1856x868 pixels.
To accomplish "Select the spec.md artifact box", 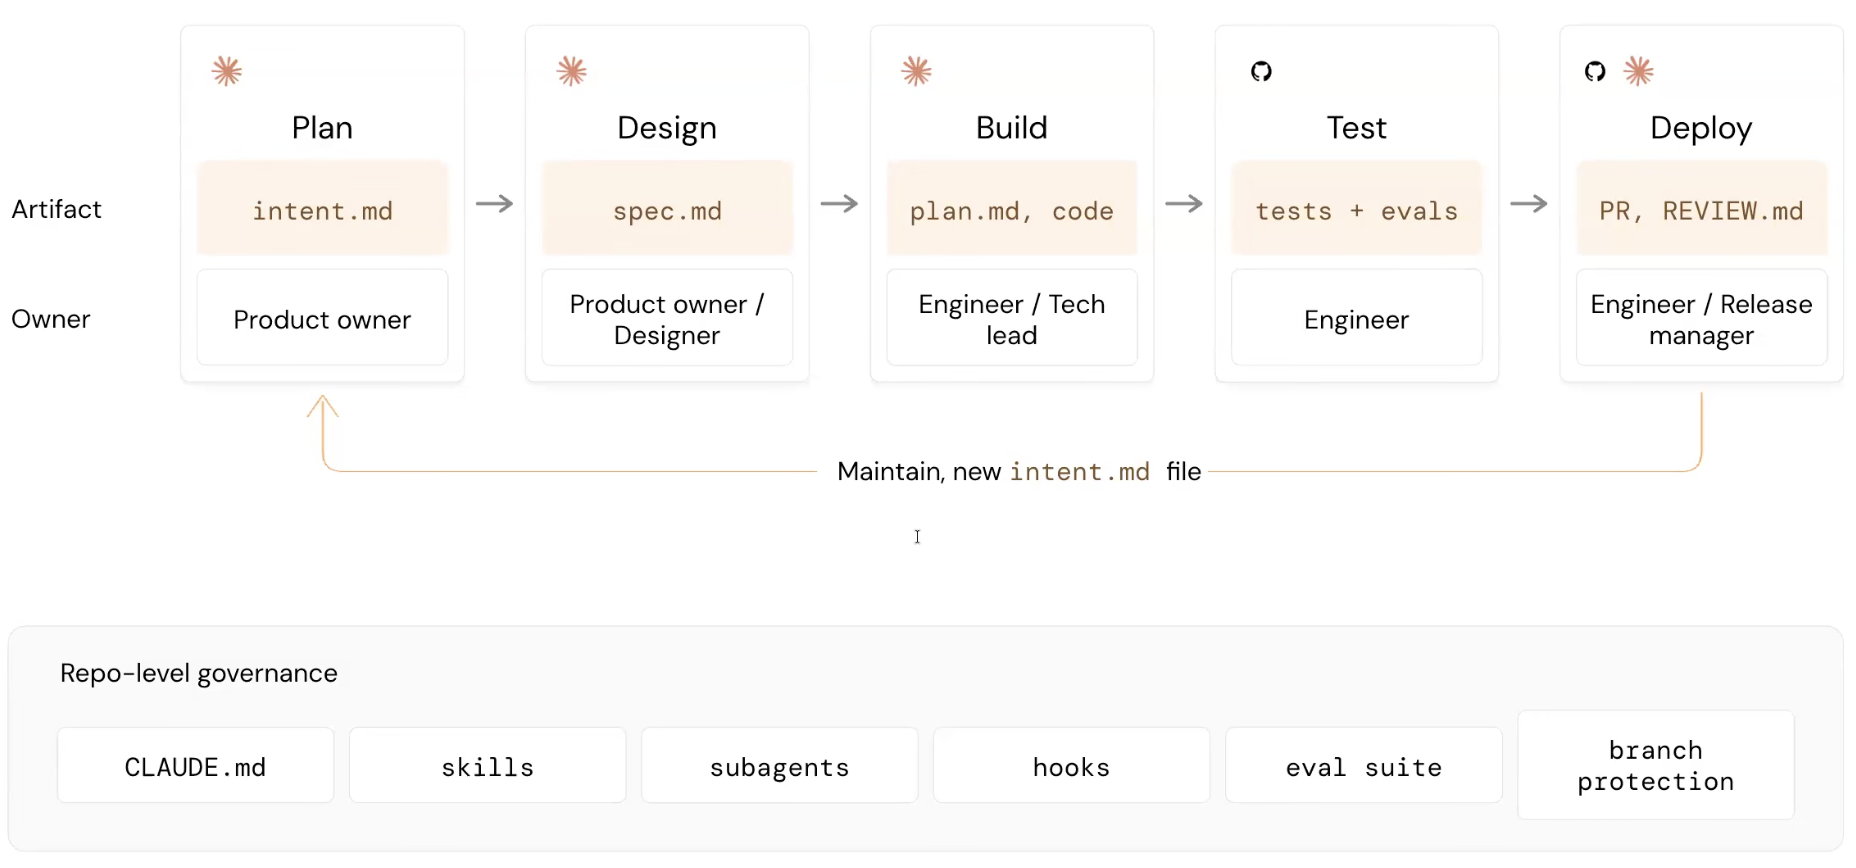I will [x=667, y=208].
